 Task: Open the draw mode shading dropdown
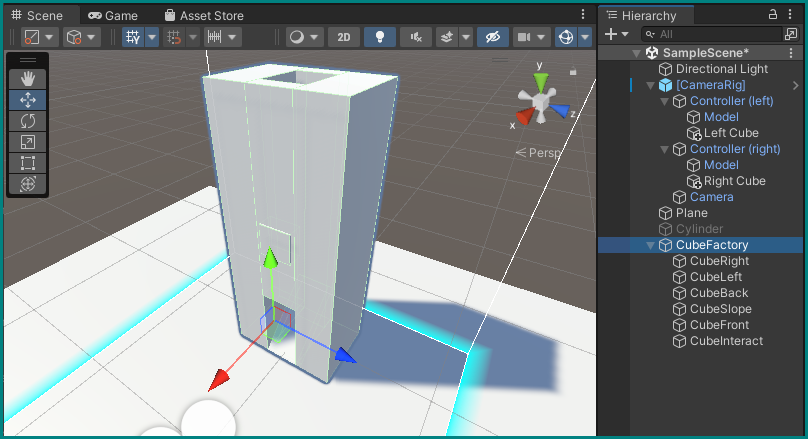pos(303,37)
